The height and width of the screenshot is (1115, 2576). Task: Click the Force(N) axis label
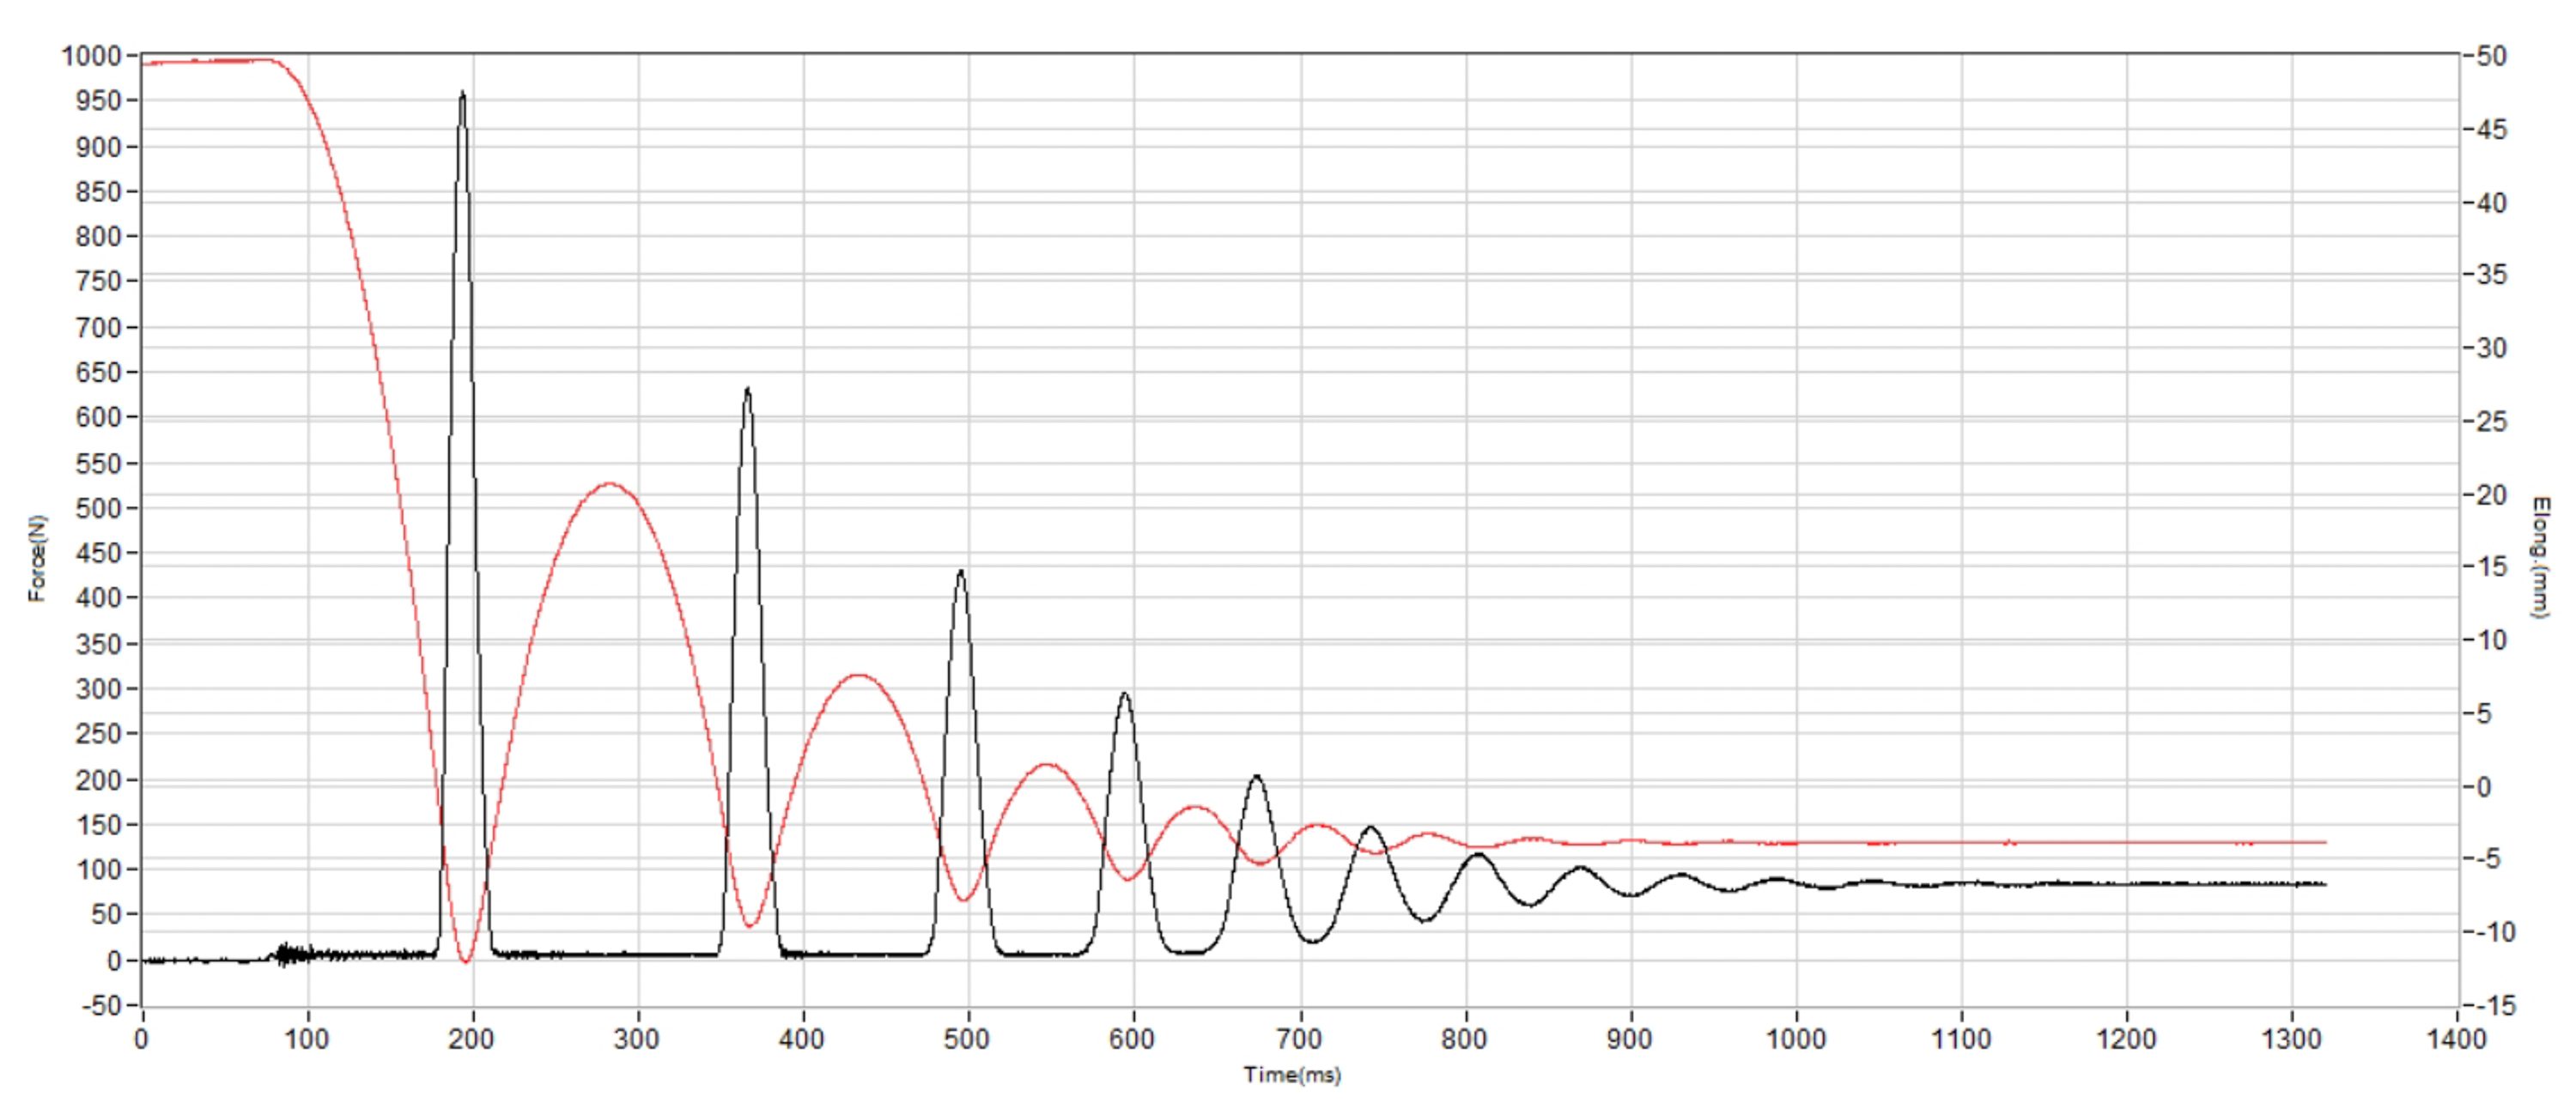coord(37,558)
